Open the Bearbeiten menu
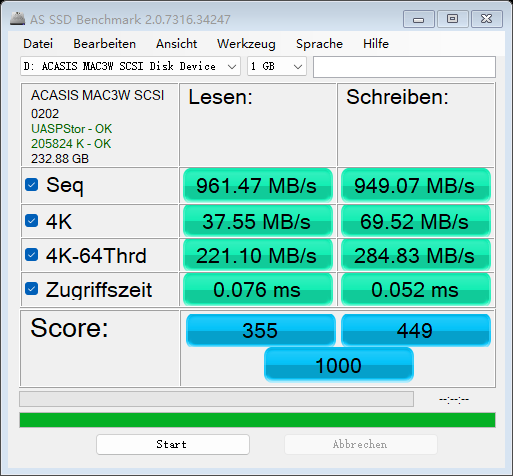Viewport: 513px width, 476px height. [105, 44]
